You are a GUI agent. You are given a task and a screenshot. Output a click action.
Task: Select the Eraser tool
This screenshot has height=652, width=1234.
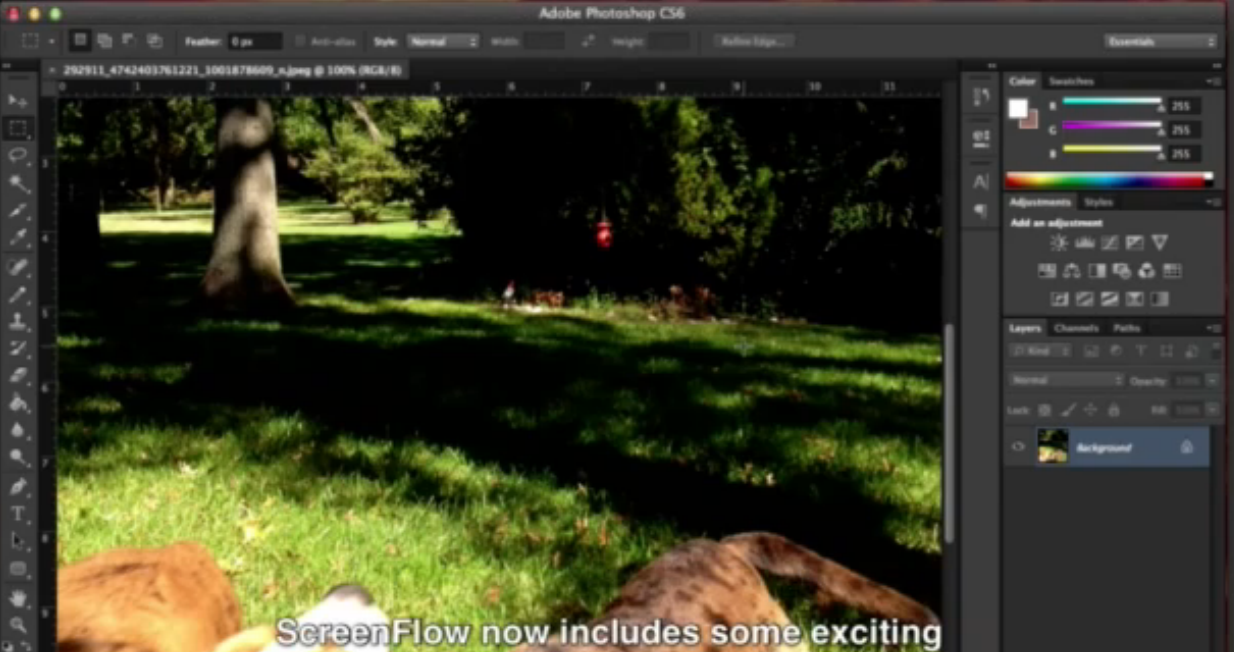18,375
